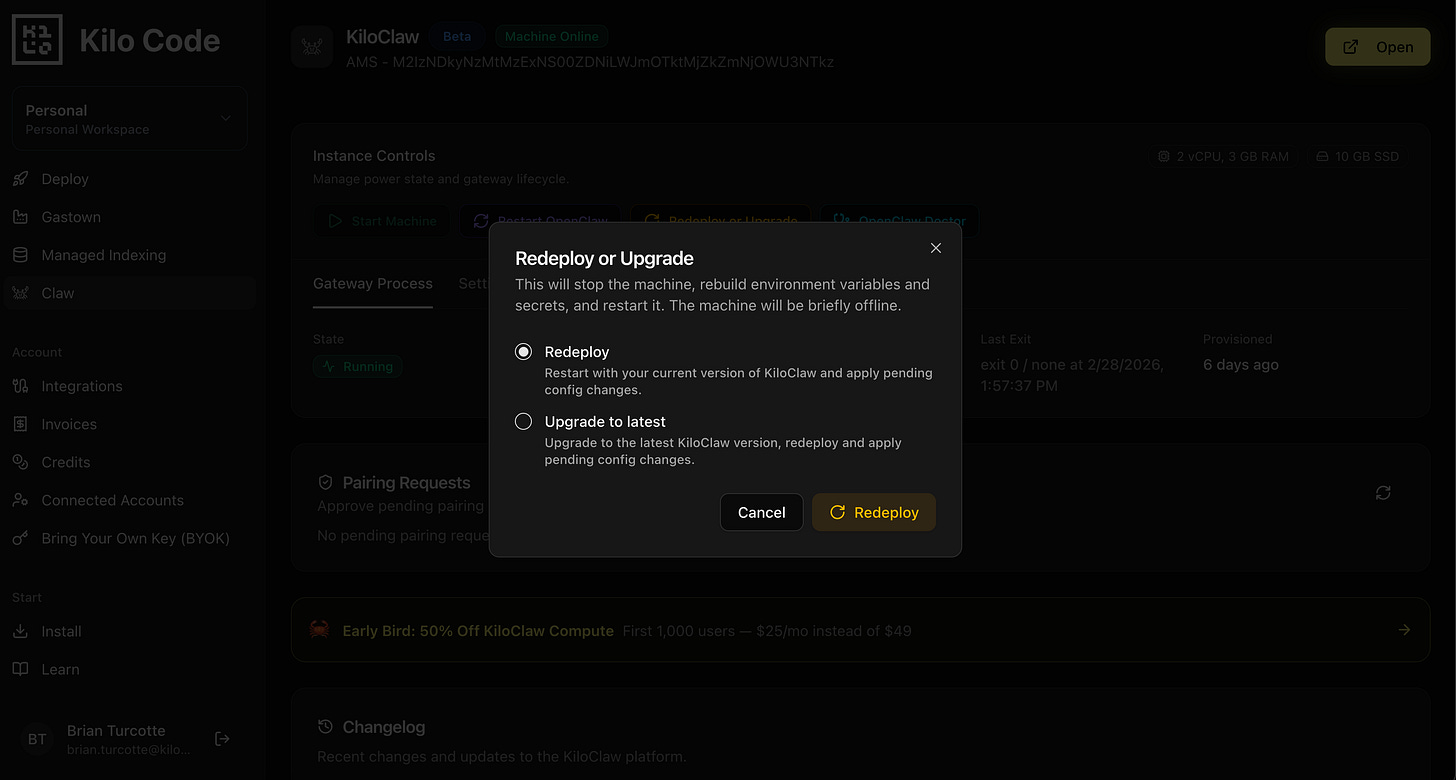Click the Early Bird 50% Off banner text
Image resolution: width=1456 pixels, height=780 pixels.
coord(478,631)
